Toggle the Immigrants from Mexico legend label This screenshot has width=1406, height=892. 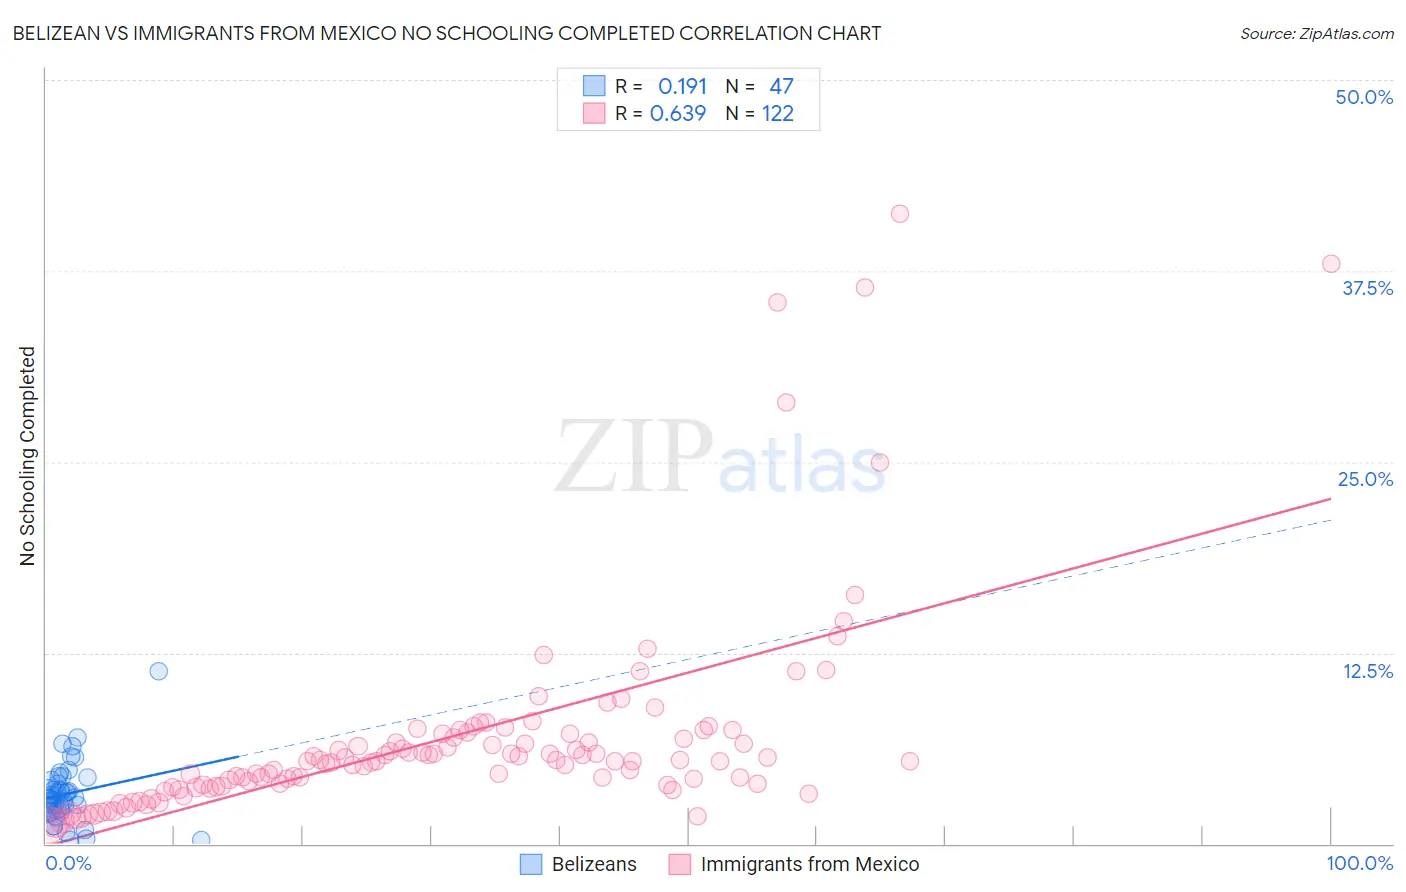810,864
